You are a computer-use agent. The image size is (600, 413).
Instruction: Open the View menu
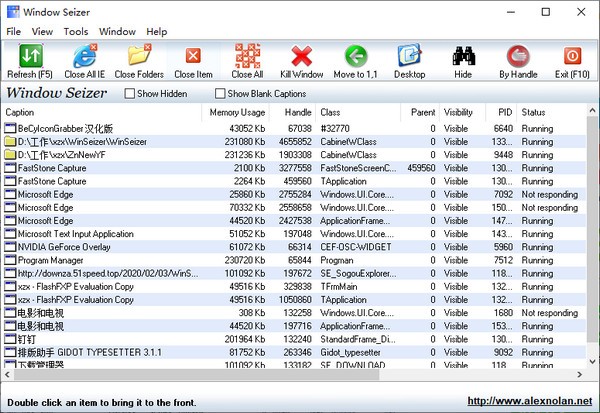[x=42, y=32]
